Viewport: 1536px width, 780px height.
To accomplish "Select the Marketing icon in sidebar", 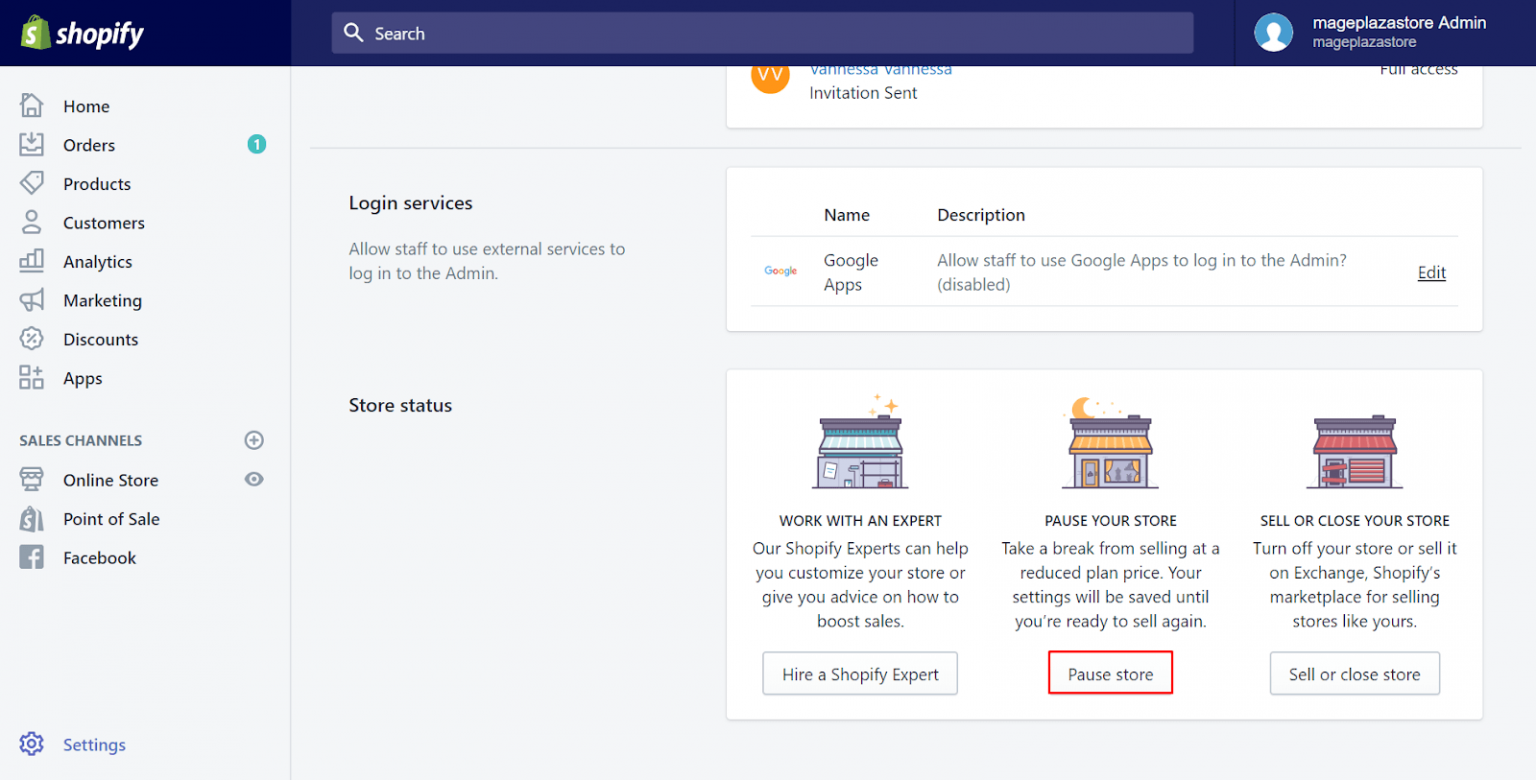I will coord(31,300).
